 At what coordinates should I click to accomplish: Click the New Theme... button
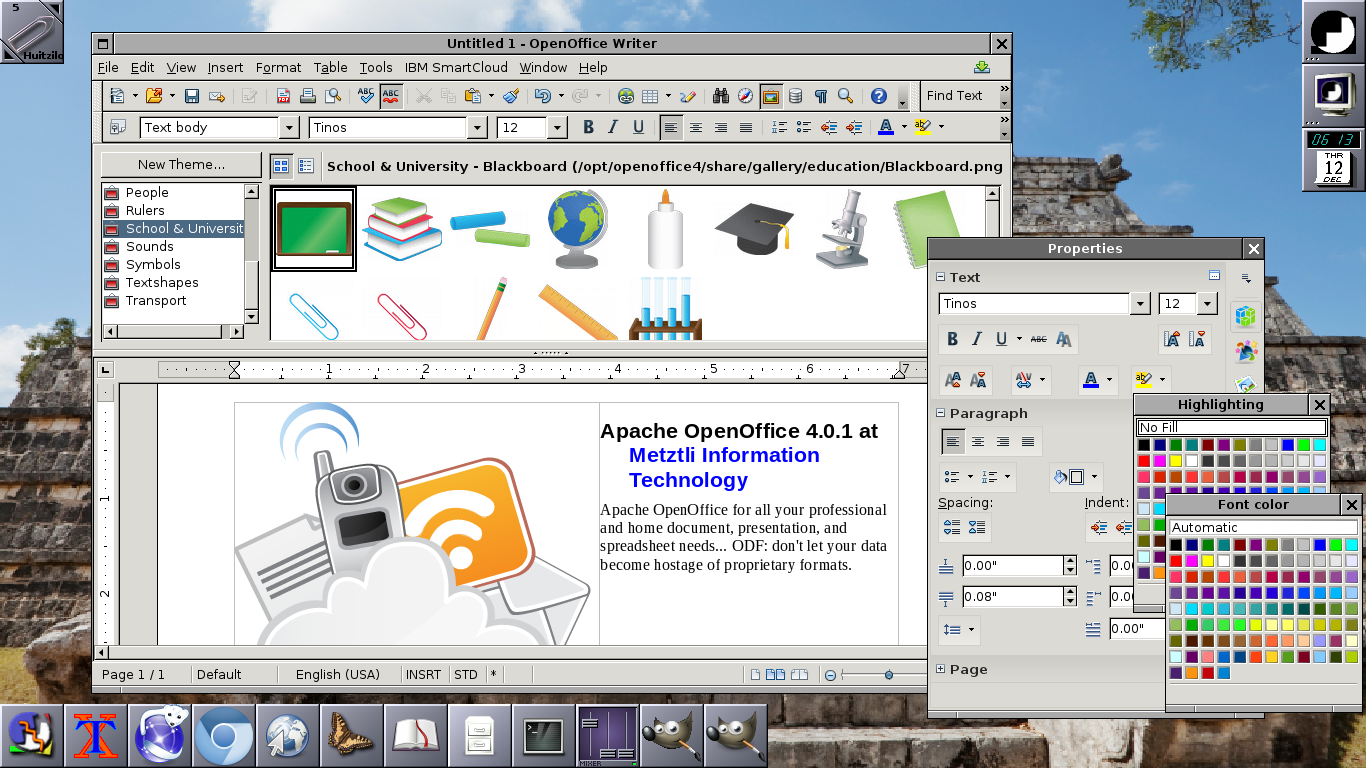[x=181, y=164]
